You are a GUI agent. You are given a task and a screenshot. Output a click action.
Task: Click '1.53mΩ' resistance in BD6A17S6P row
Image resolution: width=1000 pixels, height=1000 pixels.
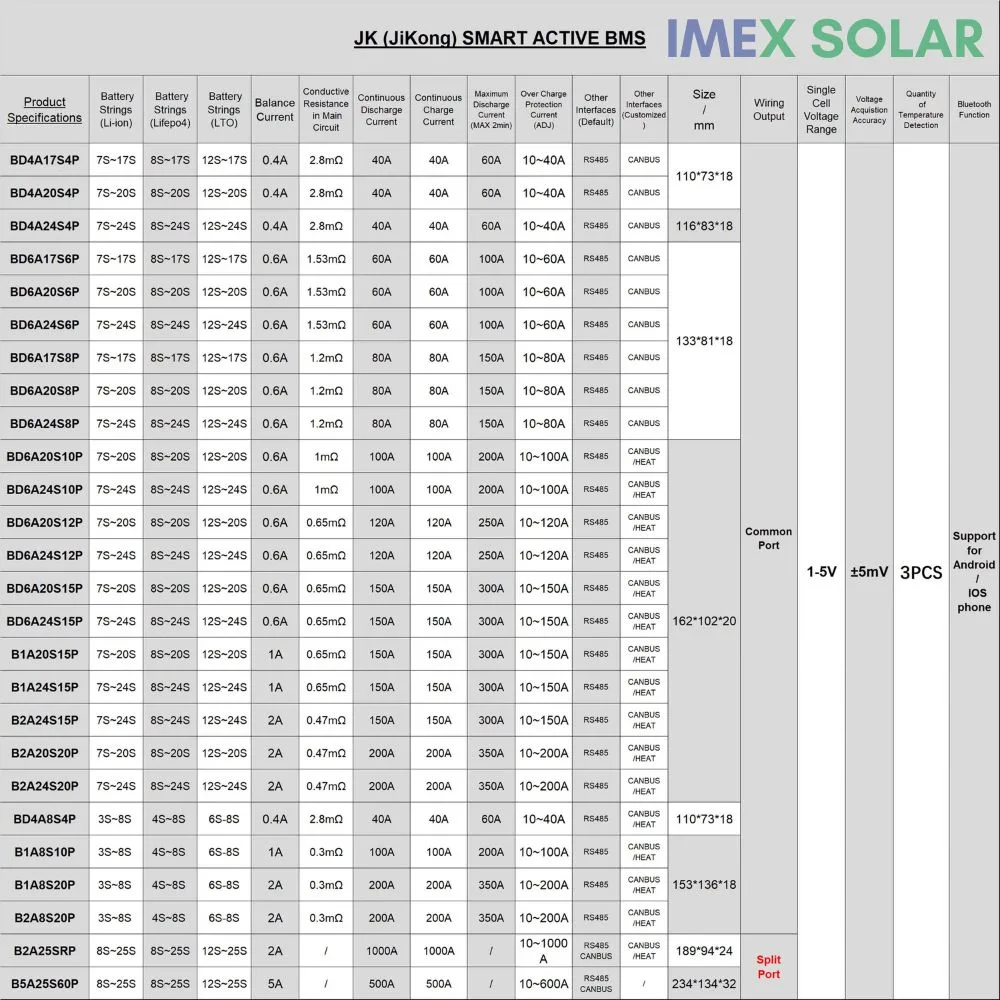tap(326, 259)
